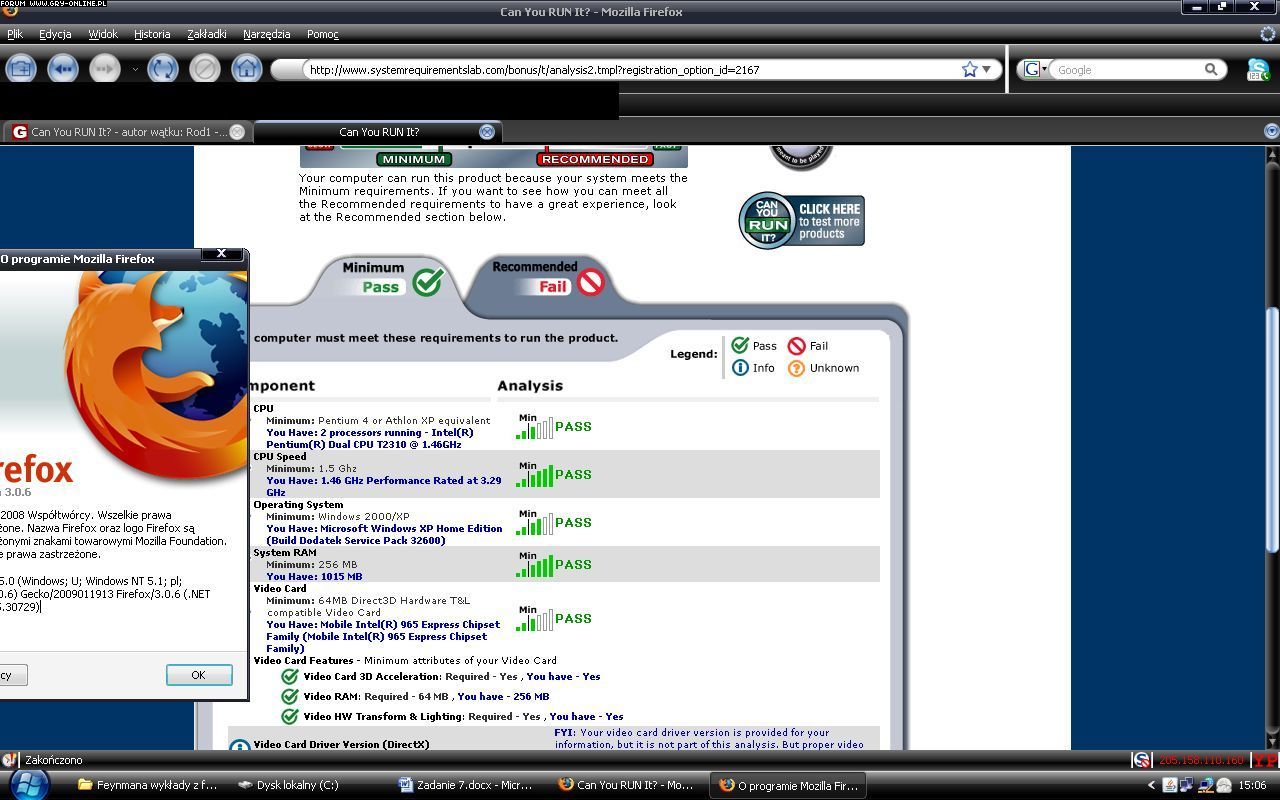Go to the Home page icon
The height and width of the screenshot is (800, 1280).
coord(246,69)
